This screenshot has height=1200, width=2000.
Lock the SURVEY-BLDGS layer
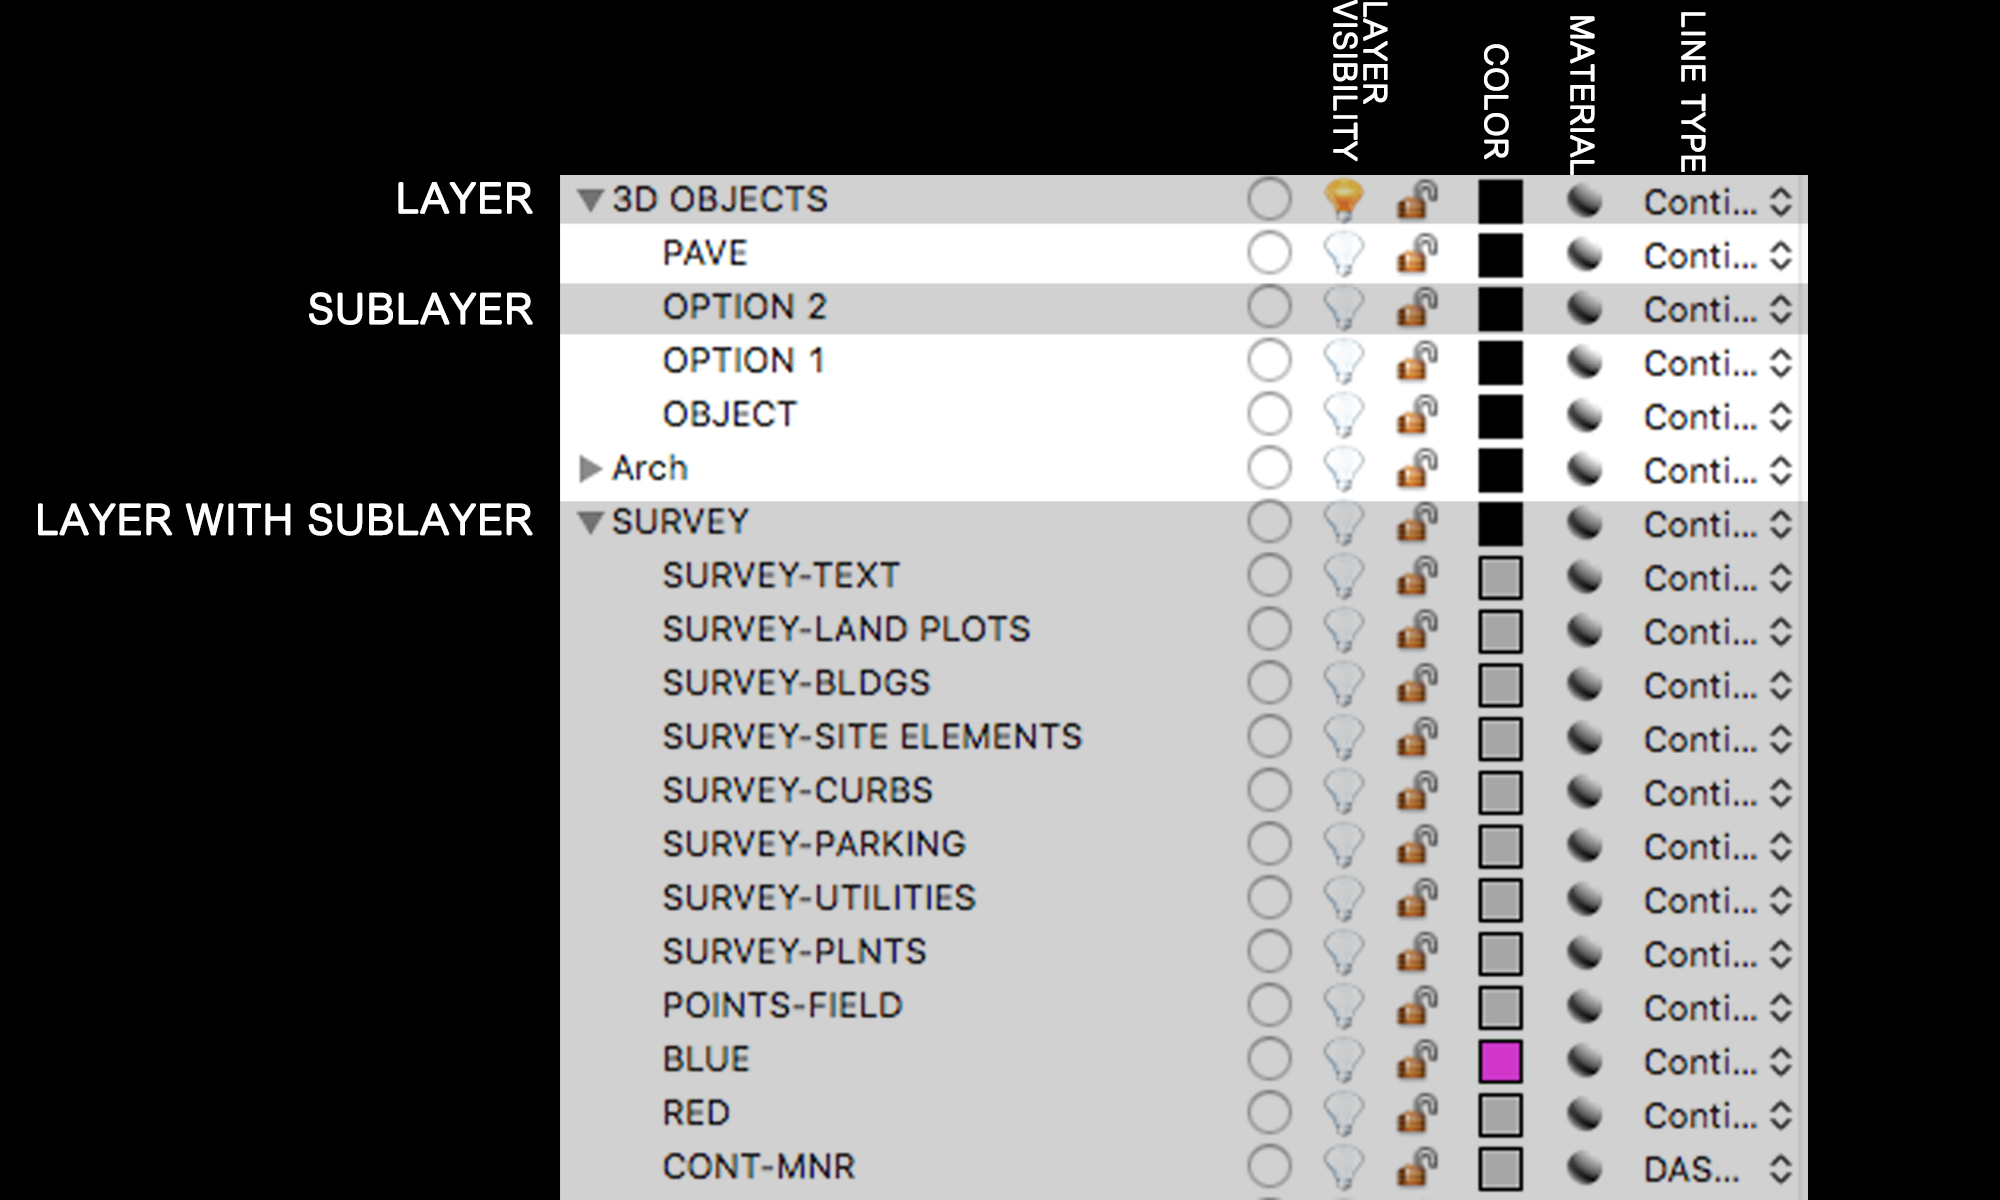tap(1417, 683)
